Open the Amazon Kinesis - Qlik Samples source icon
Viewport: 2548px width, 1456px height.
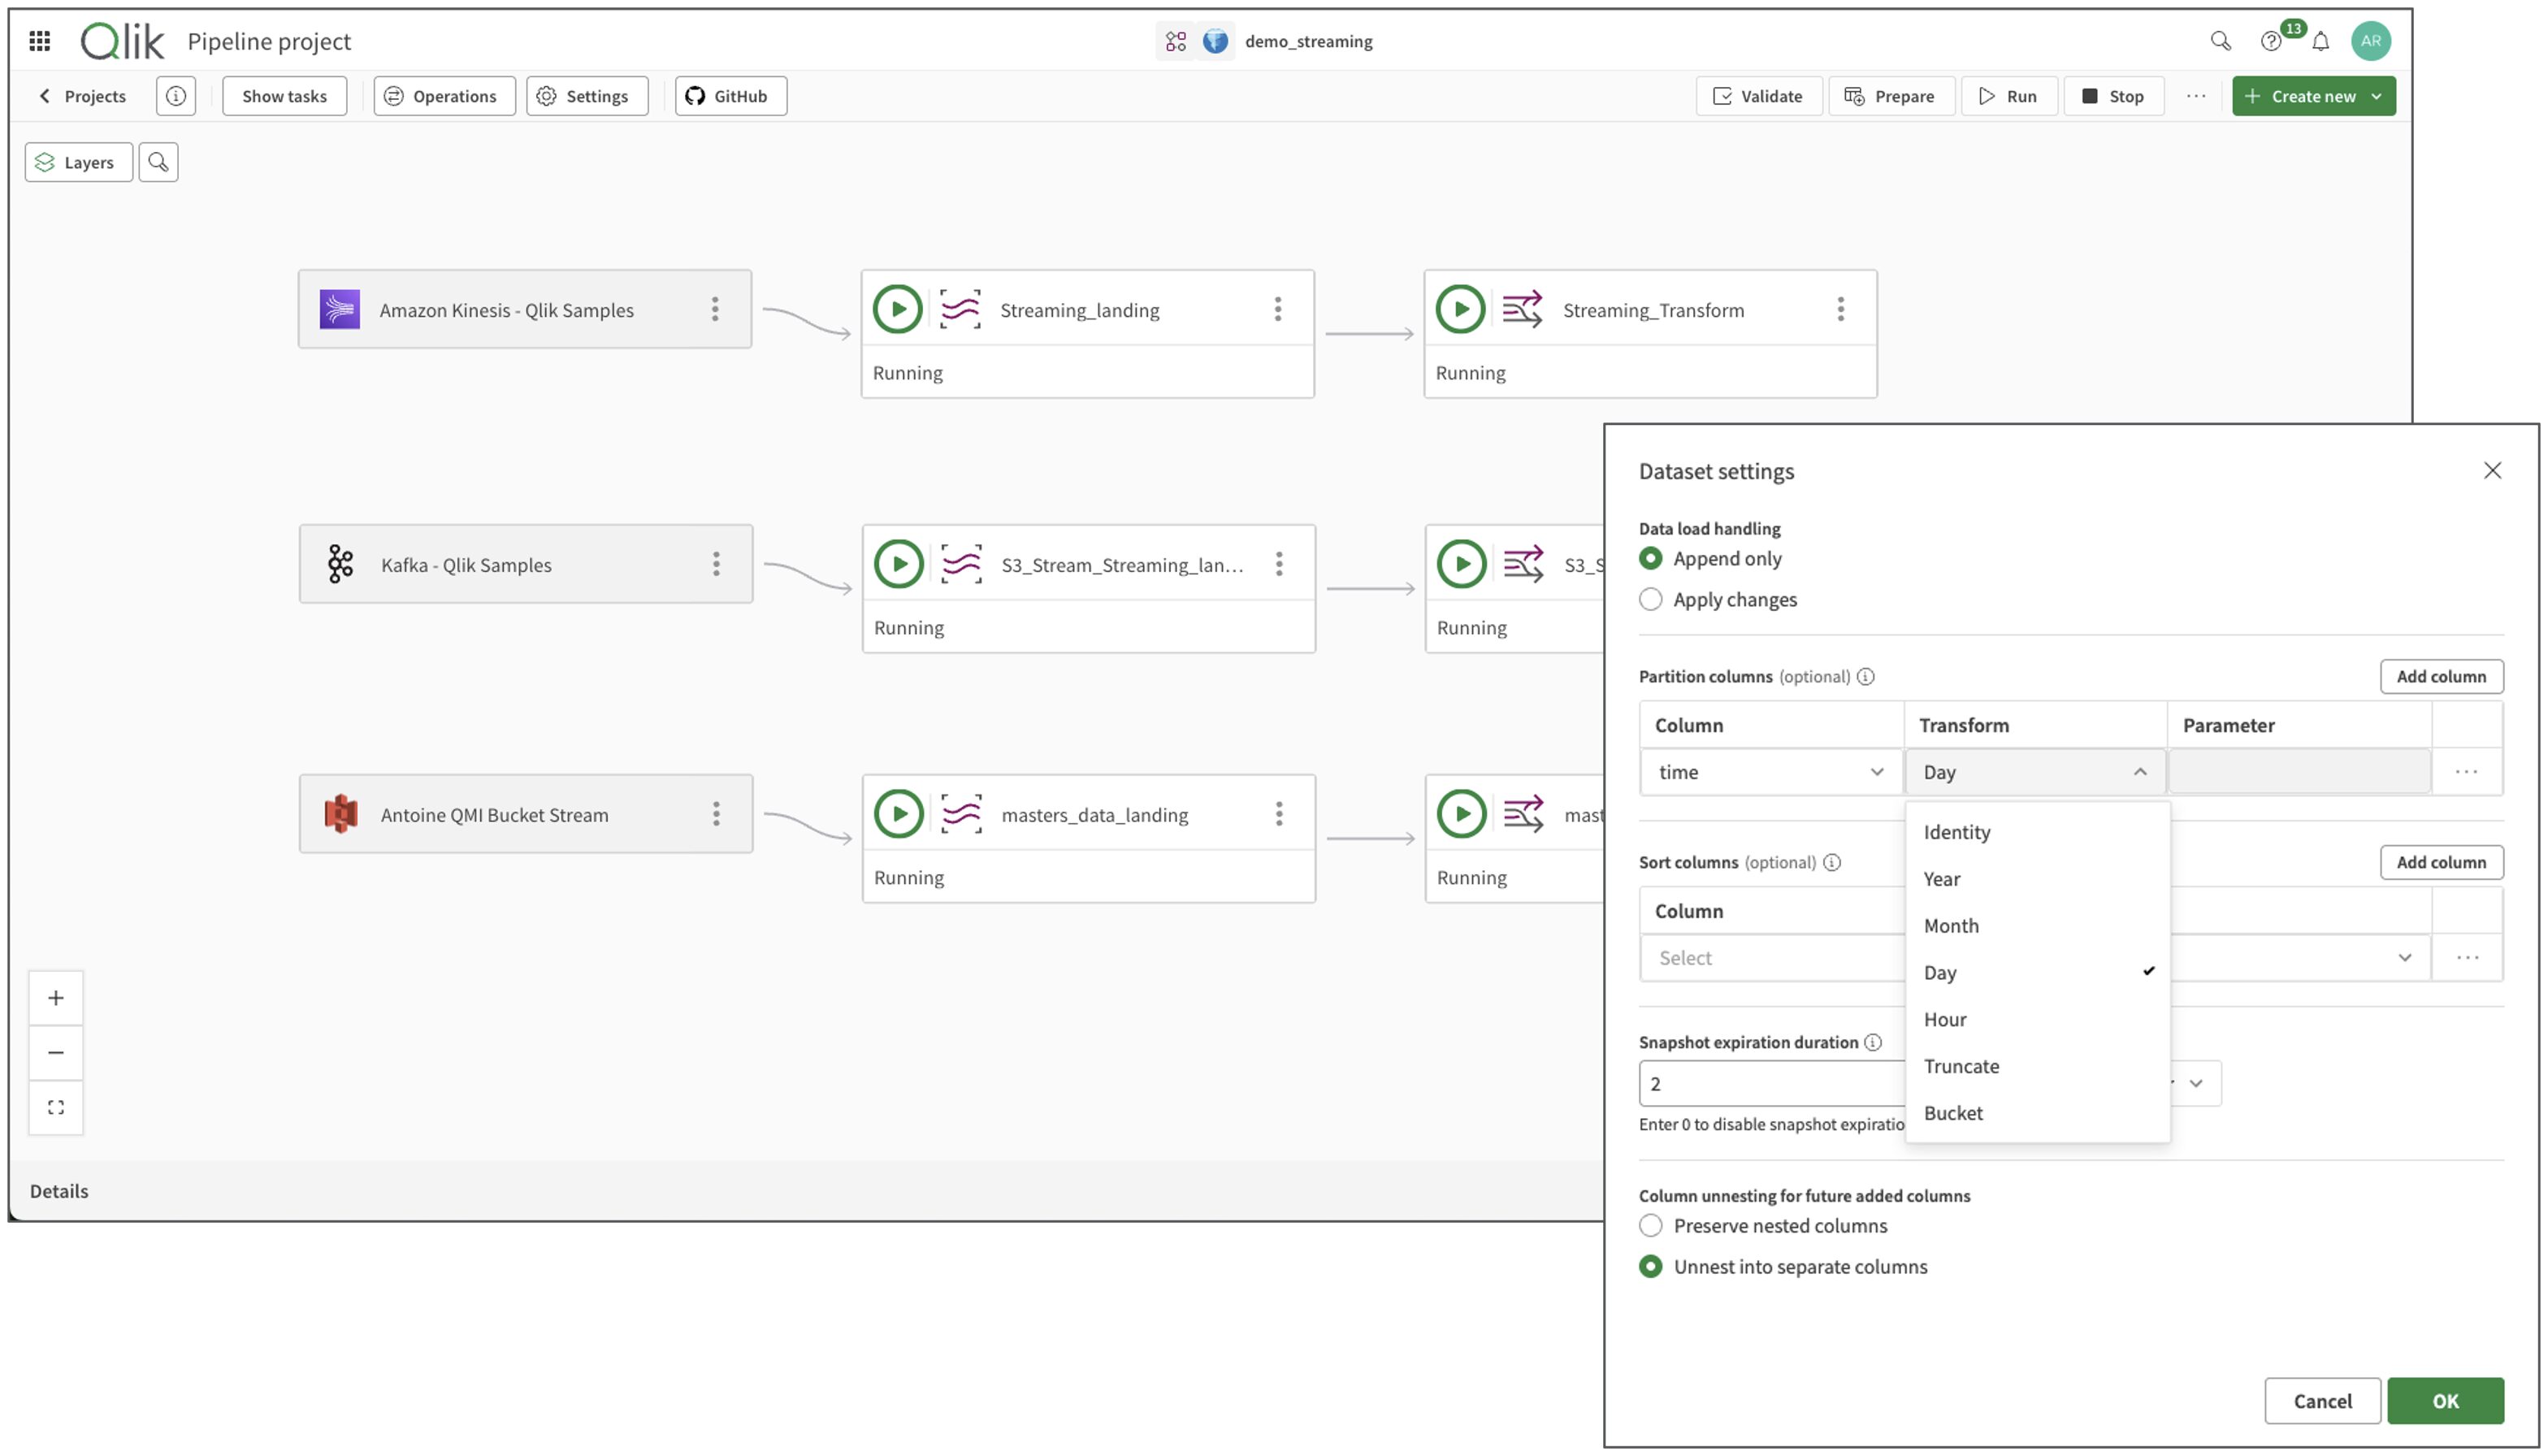(339, 309)
